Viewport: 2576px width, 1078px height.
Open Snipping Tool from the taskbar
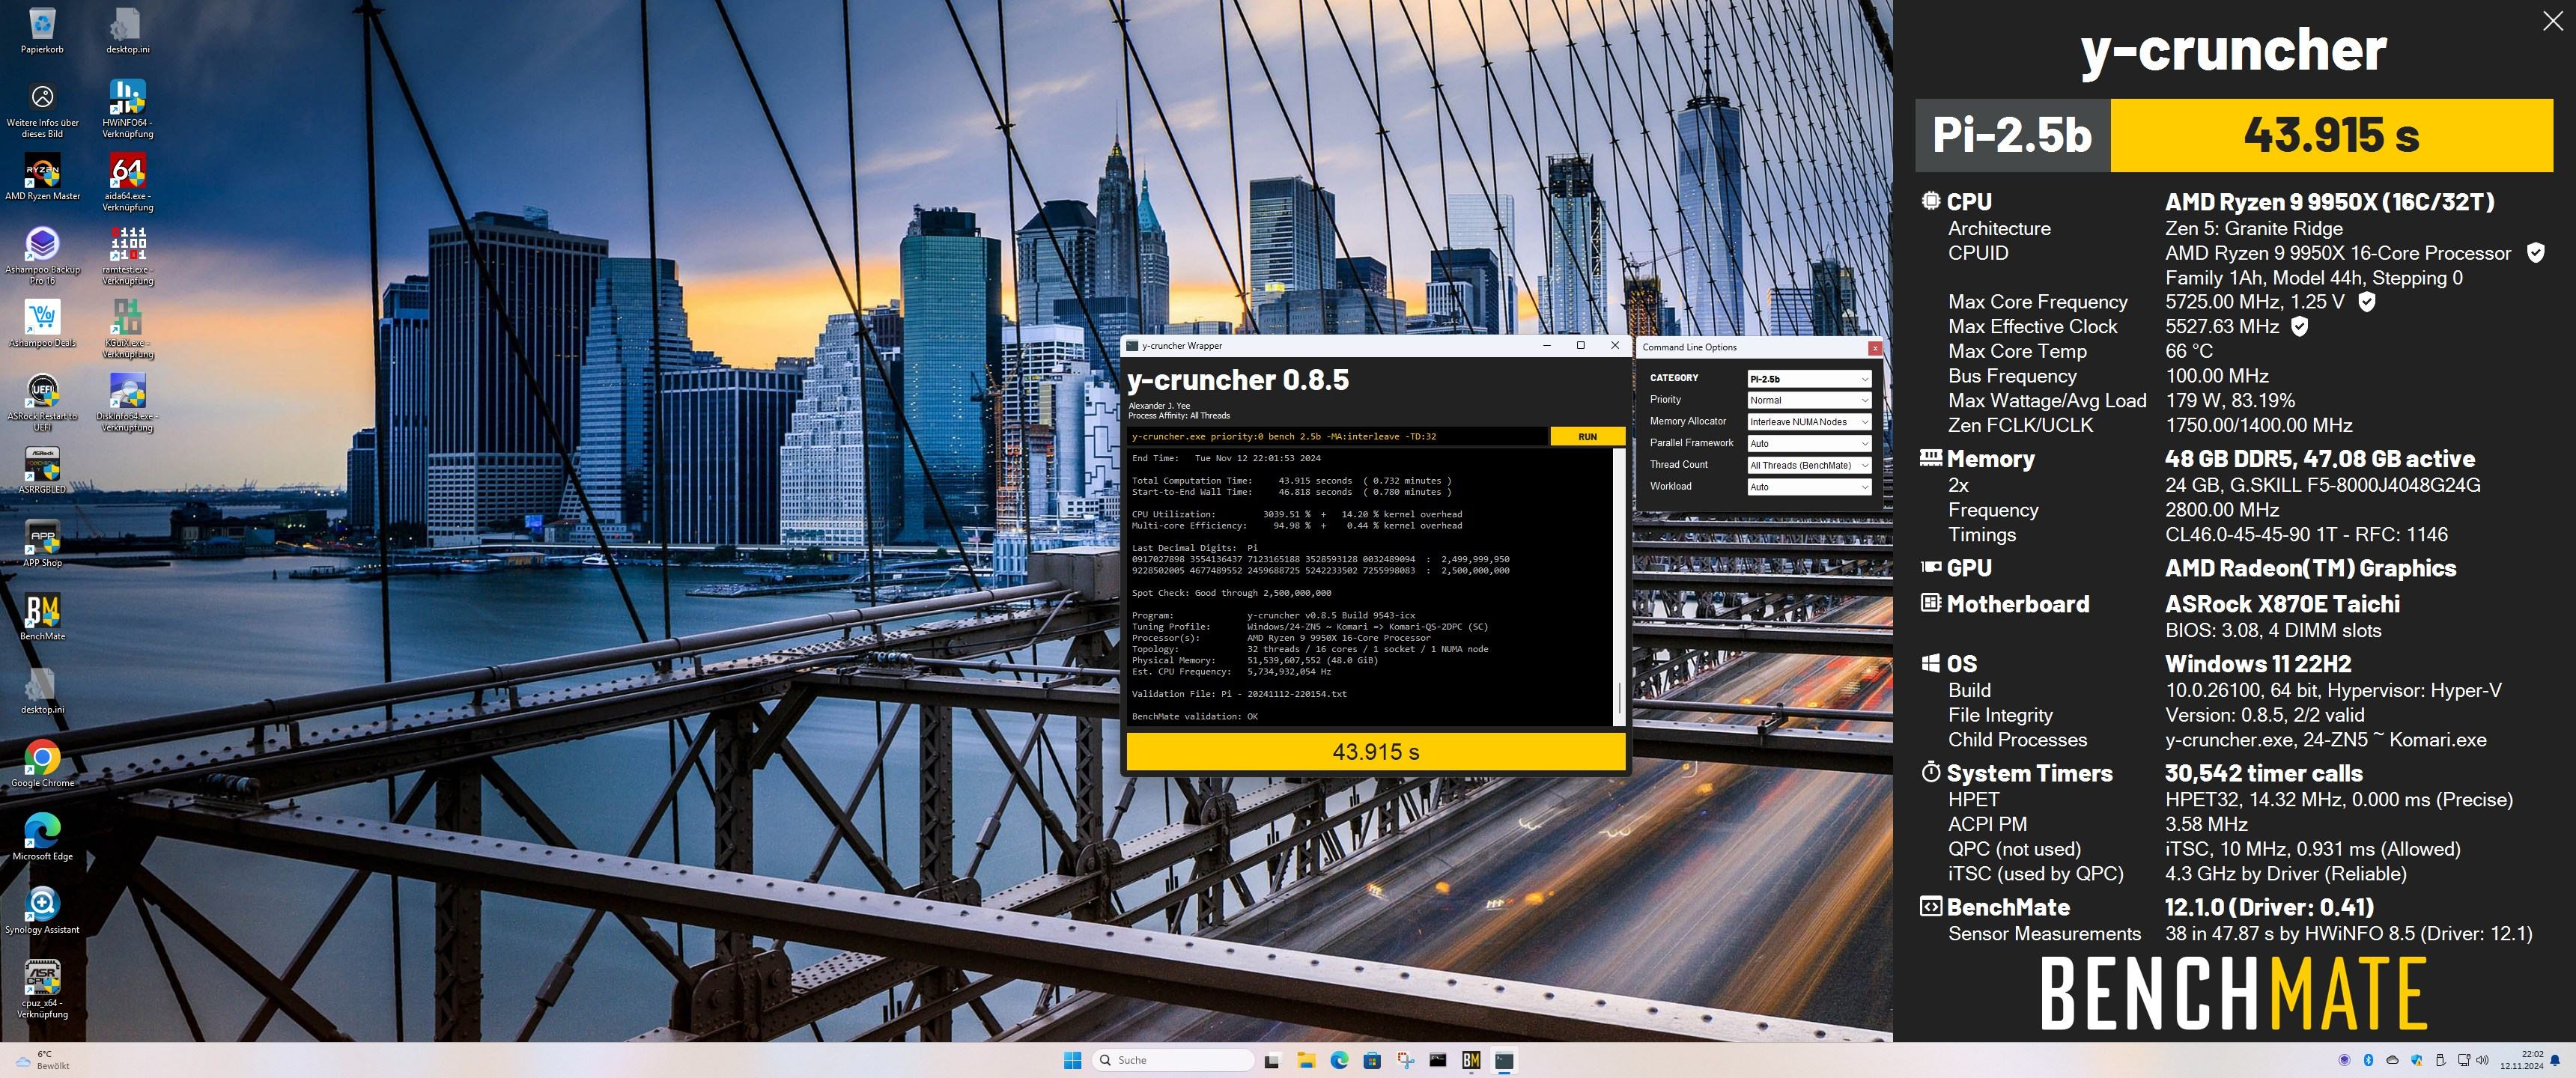point(1405,1060)
